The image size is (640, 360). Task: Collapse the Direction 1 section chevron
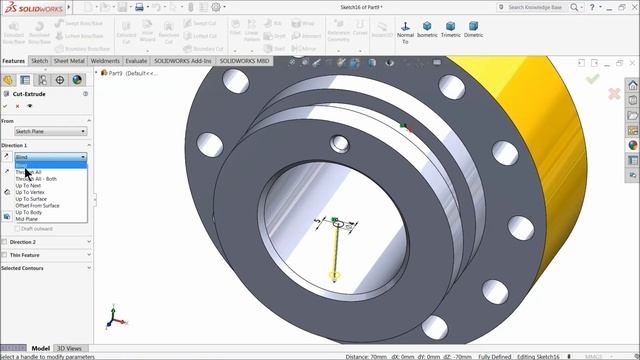pos(89,145)
